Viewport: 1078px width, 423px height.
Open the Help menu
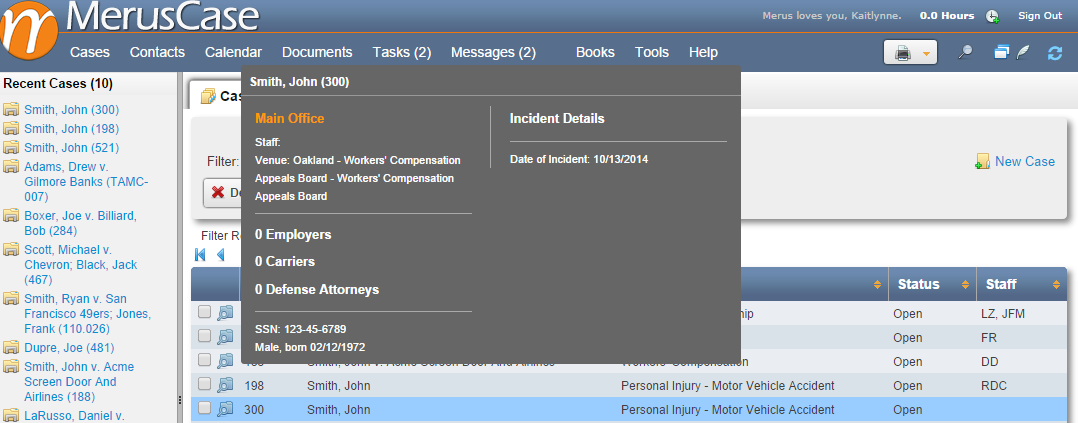tap(703, 52)
